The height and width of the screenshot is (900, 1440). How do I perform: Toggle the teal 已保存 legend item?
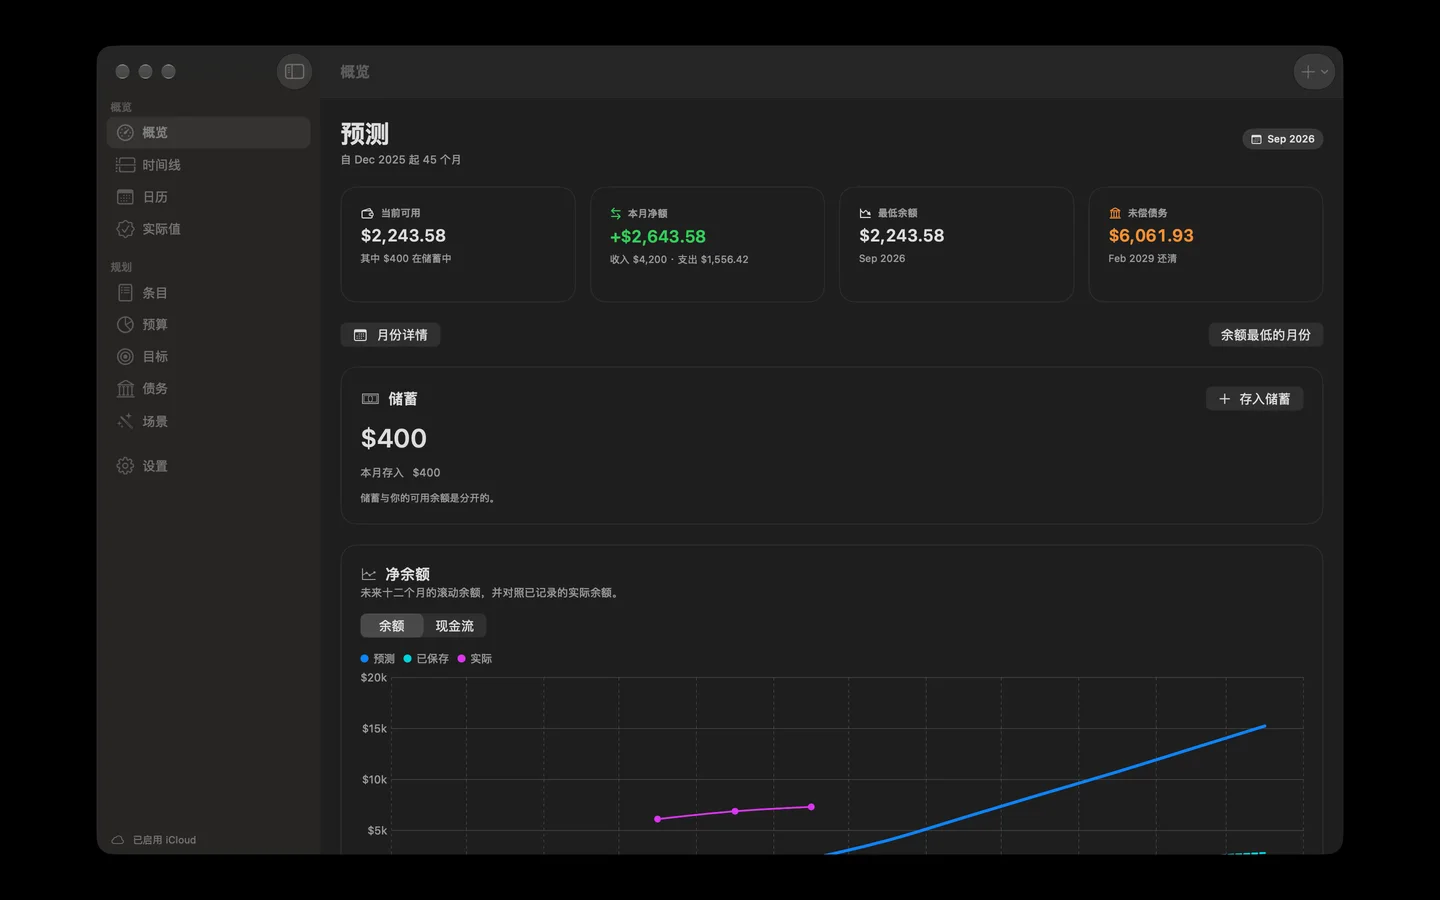426,659
